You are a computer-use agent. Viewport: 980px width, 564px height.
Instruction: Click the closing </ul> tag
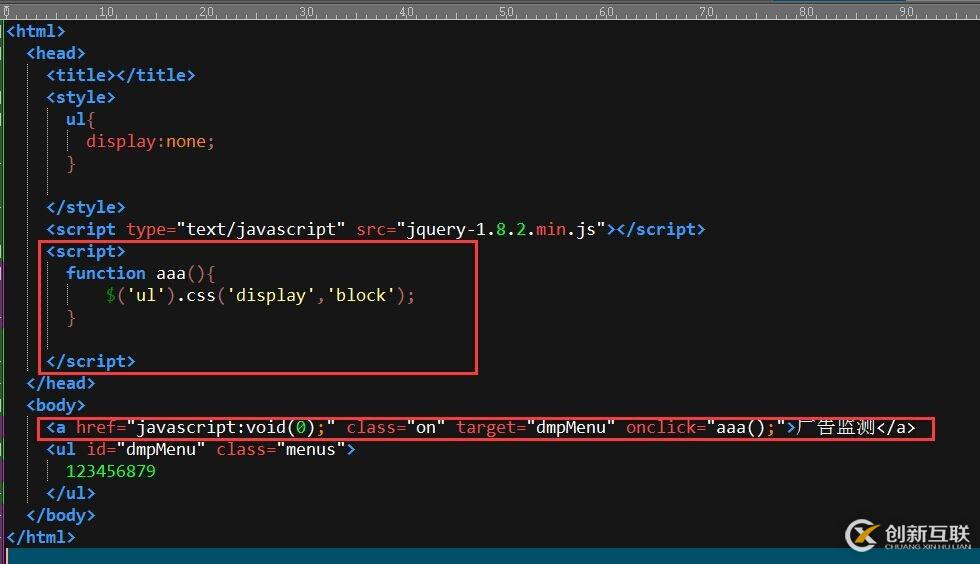coord(71,493)
